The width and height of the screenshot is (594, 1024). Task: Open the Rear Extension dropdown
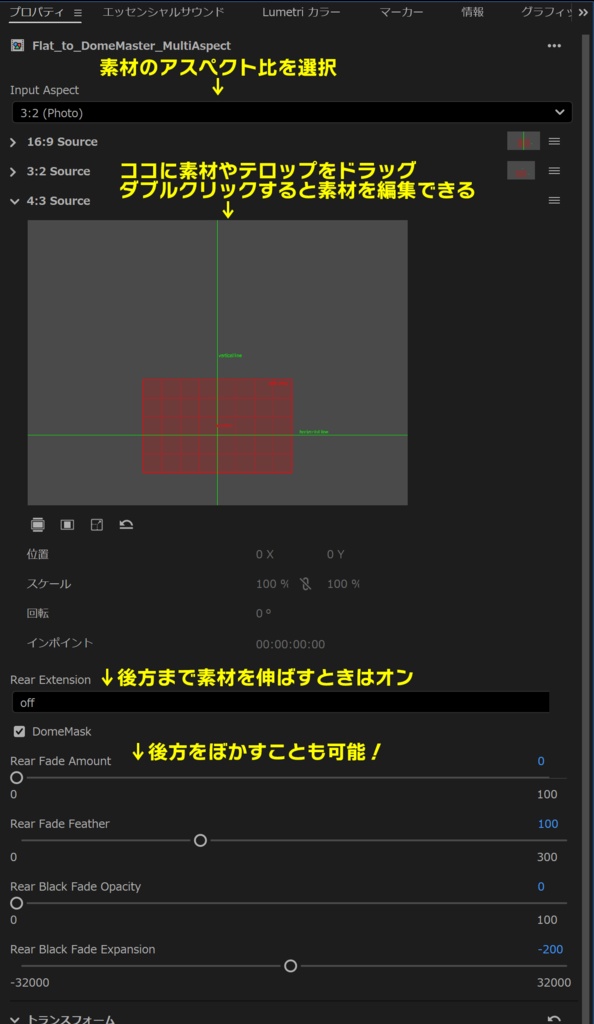(x=281, y=703)
